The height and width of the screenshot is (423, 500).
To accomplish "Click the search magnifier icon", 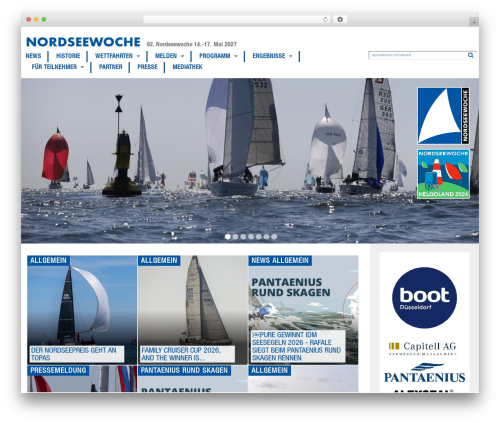I will 470,55.
